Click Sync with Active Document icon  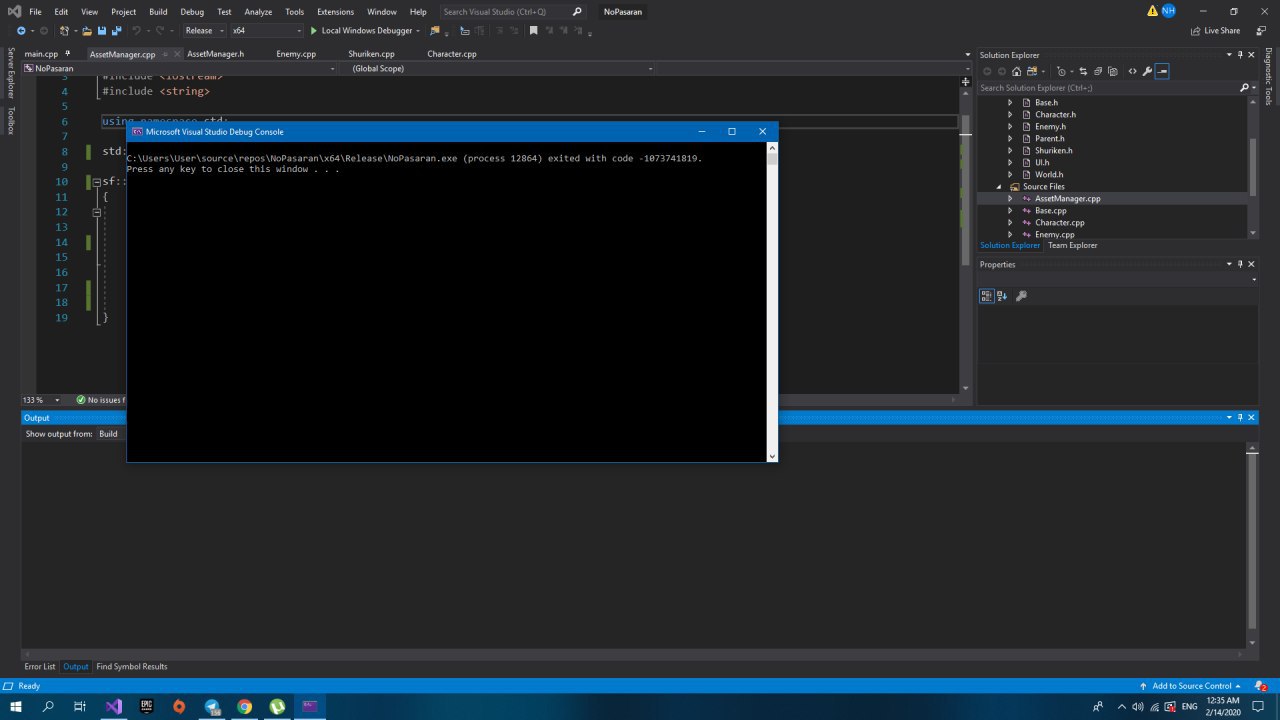tap(1083, 71)
